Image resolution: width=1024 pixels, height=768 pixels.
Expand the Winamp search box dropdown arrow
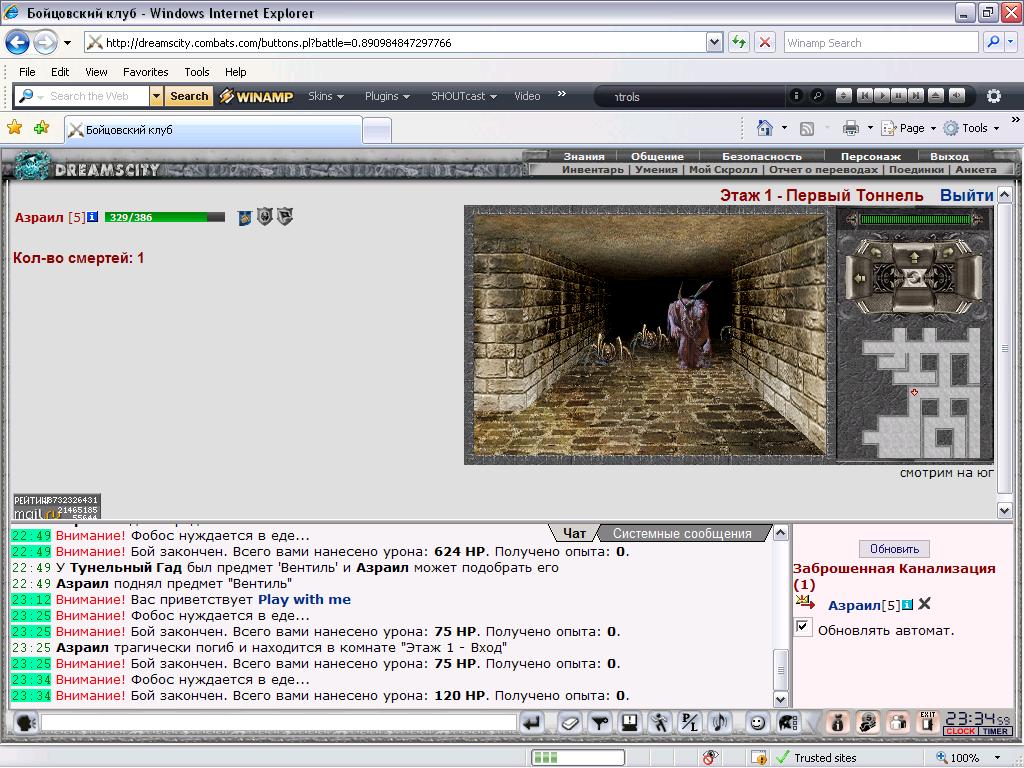(x=156, y=97)
